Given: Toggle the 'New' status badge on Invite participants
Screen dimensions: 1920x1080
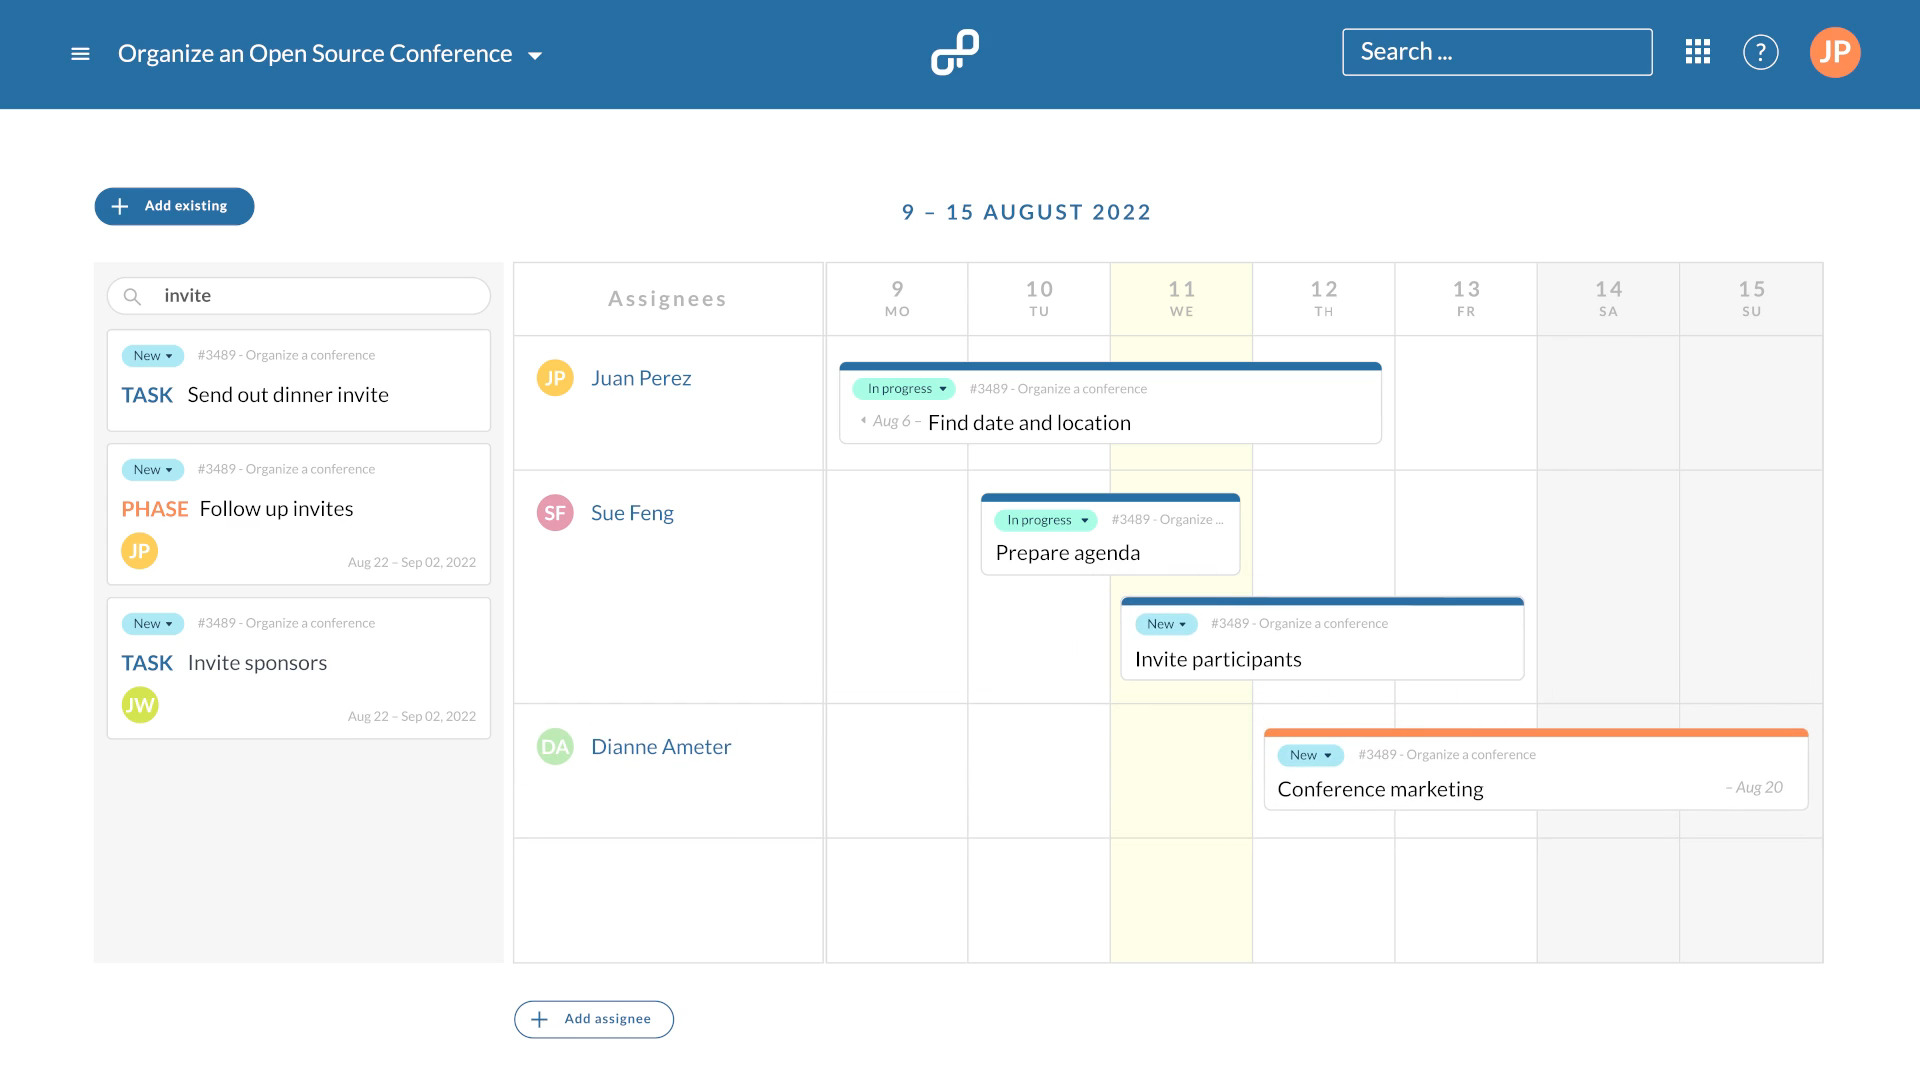Looking at the screenshot, I should [x=1166, y=622].
